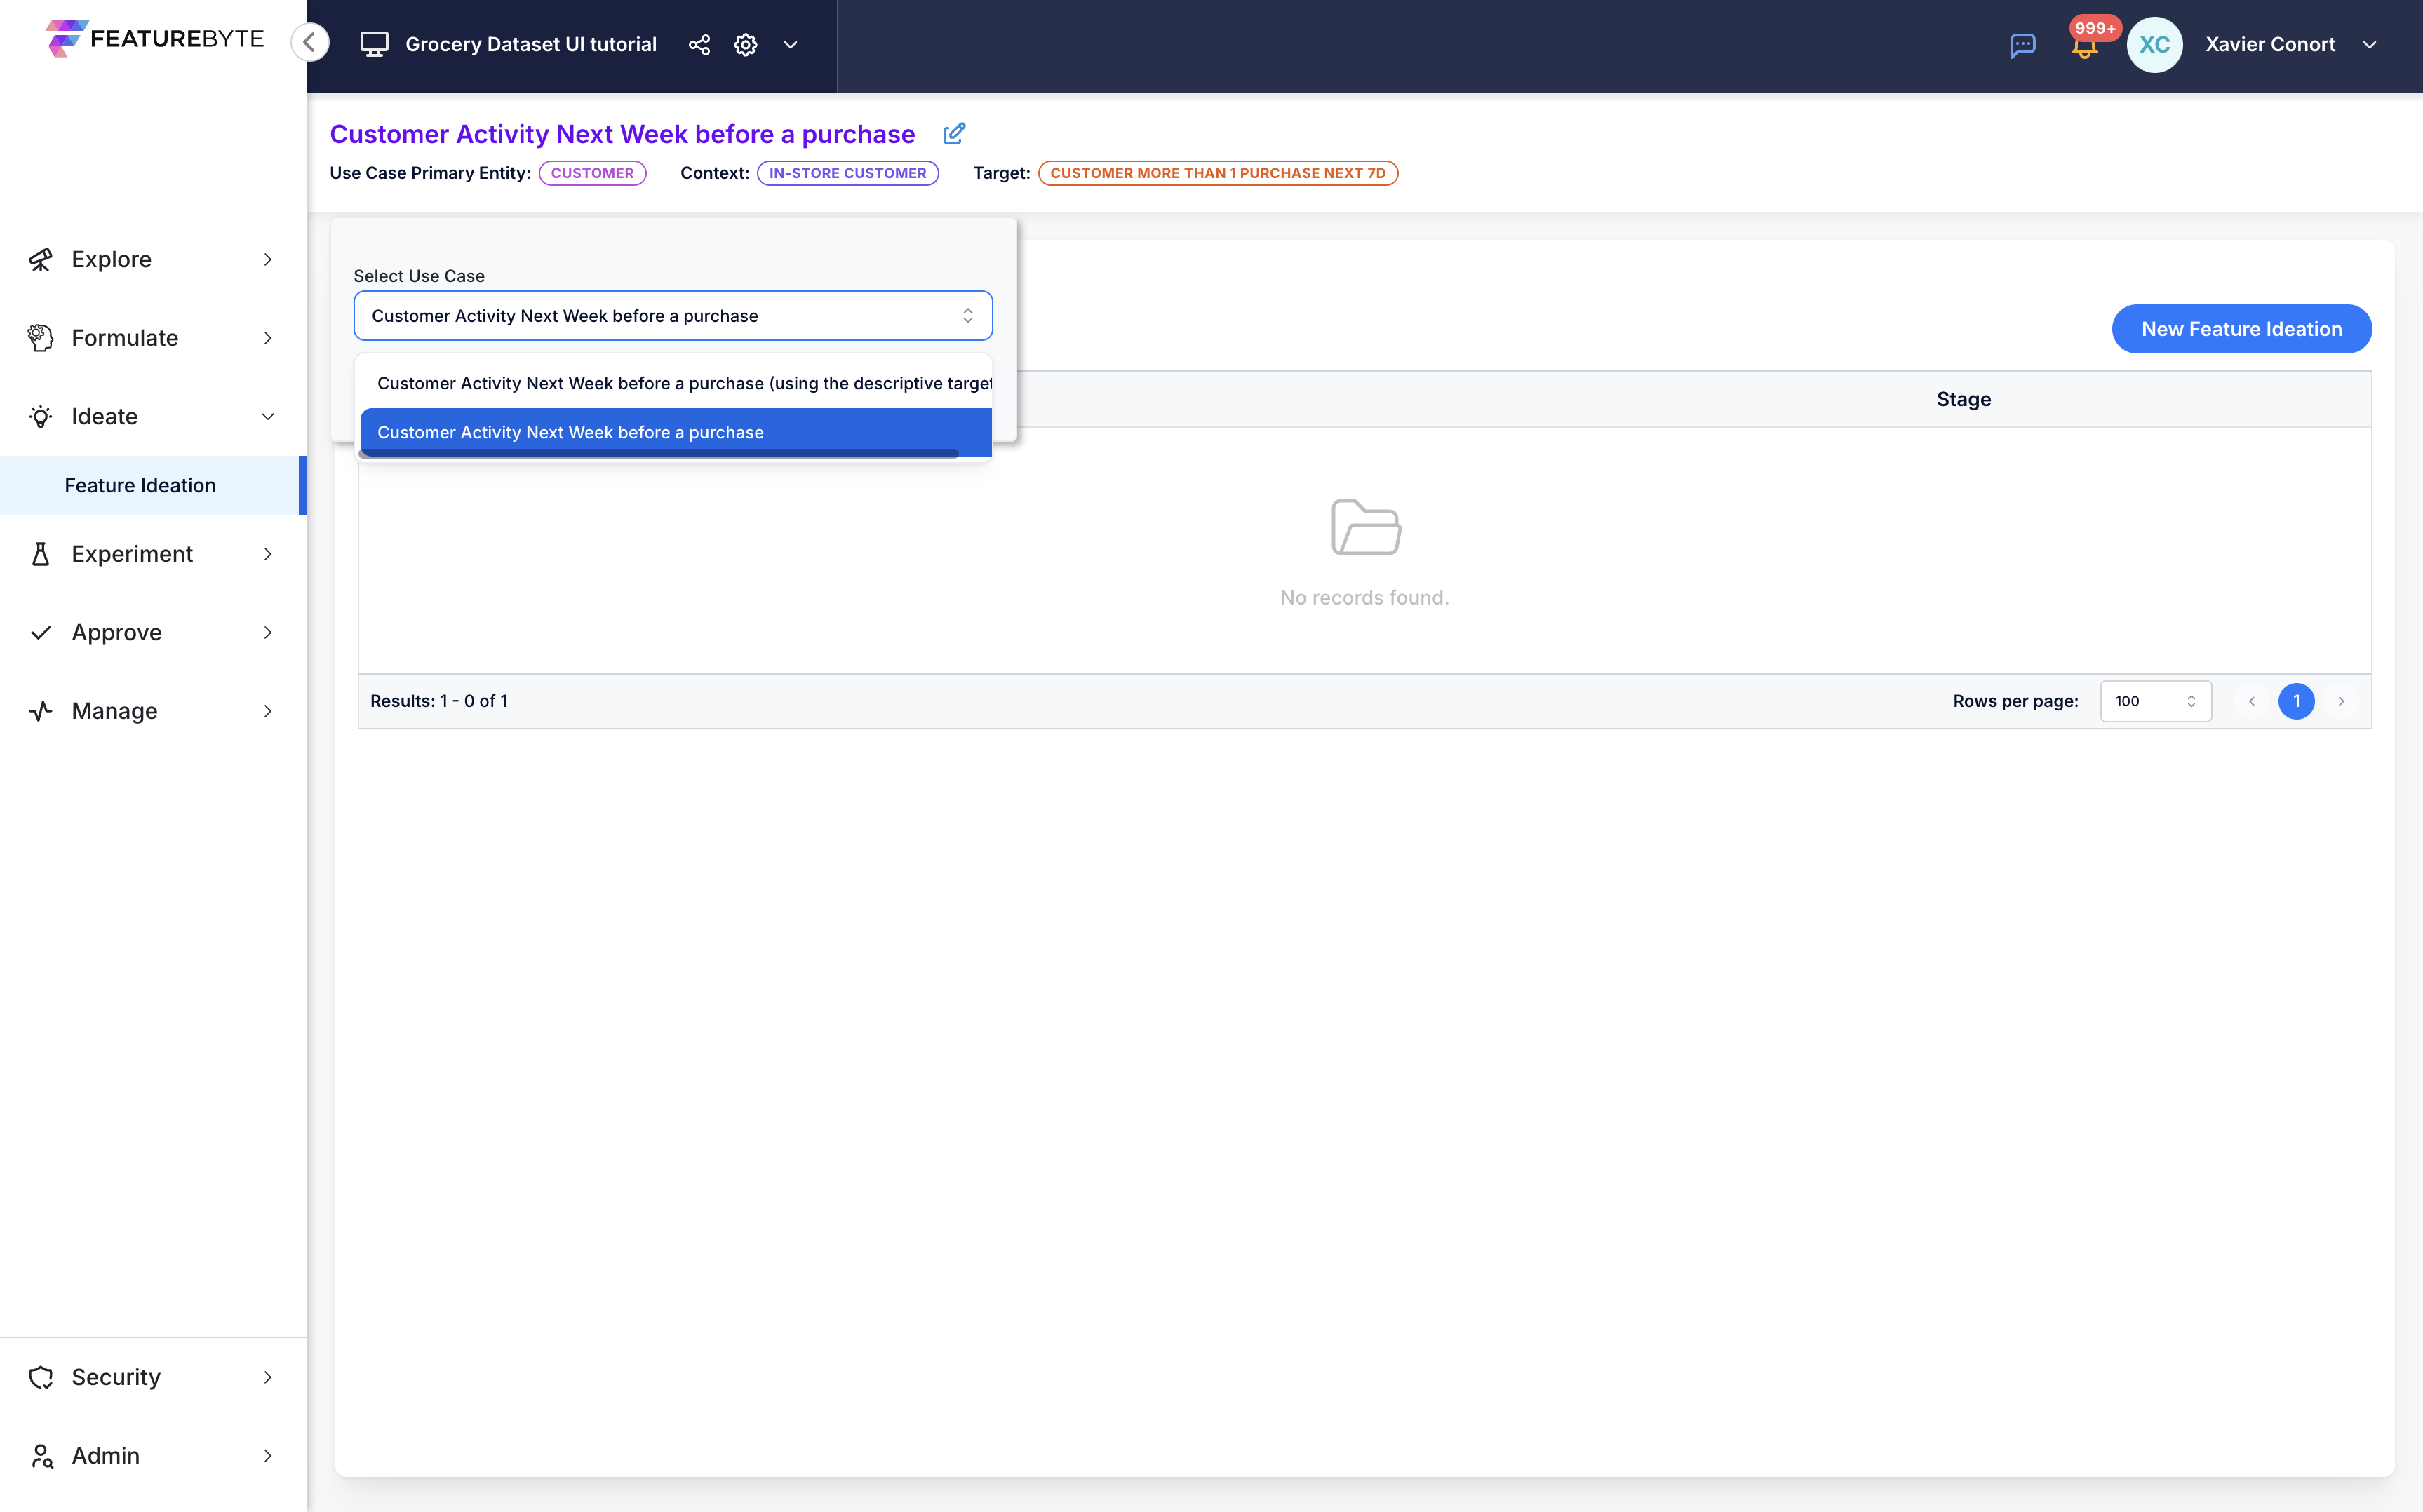
Task: Expand the Manage menu
Action: click(x=153, y=711)
